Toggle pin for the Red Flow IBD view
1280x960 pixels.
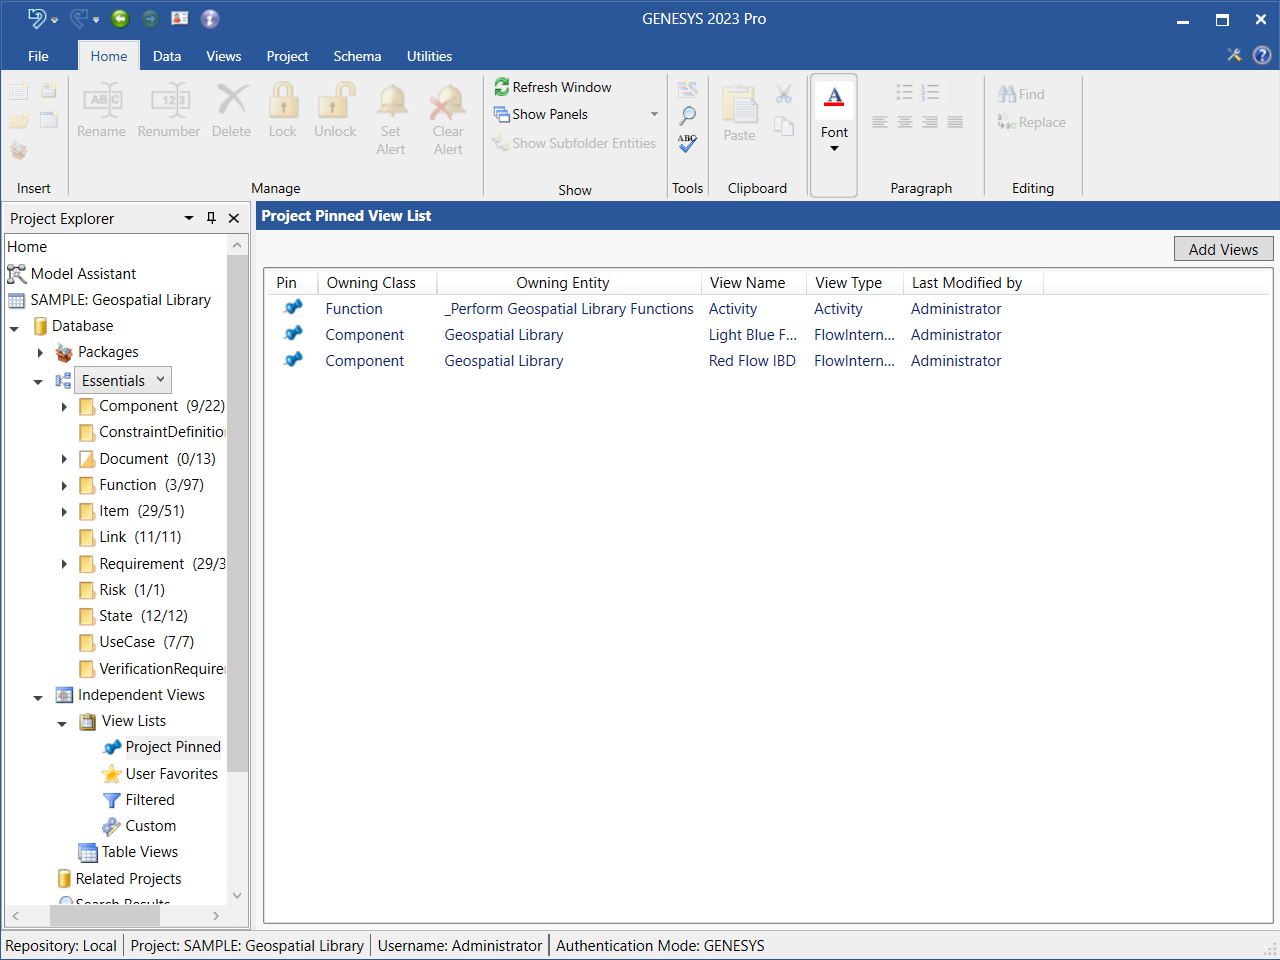tap(293, 360)
